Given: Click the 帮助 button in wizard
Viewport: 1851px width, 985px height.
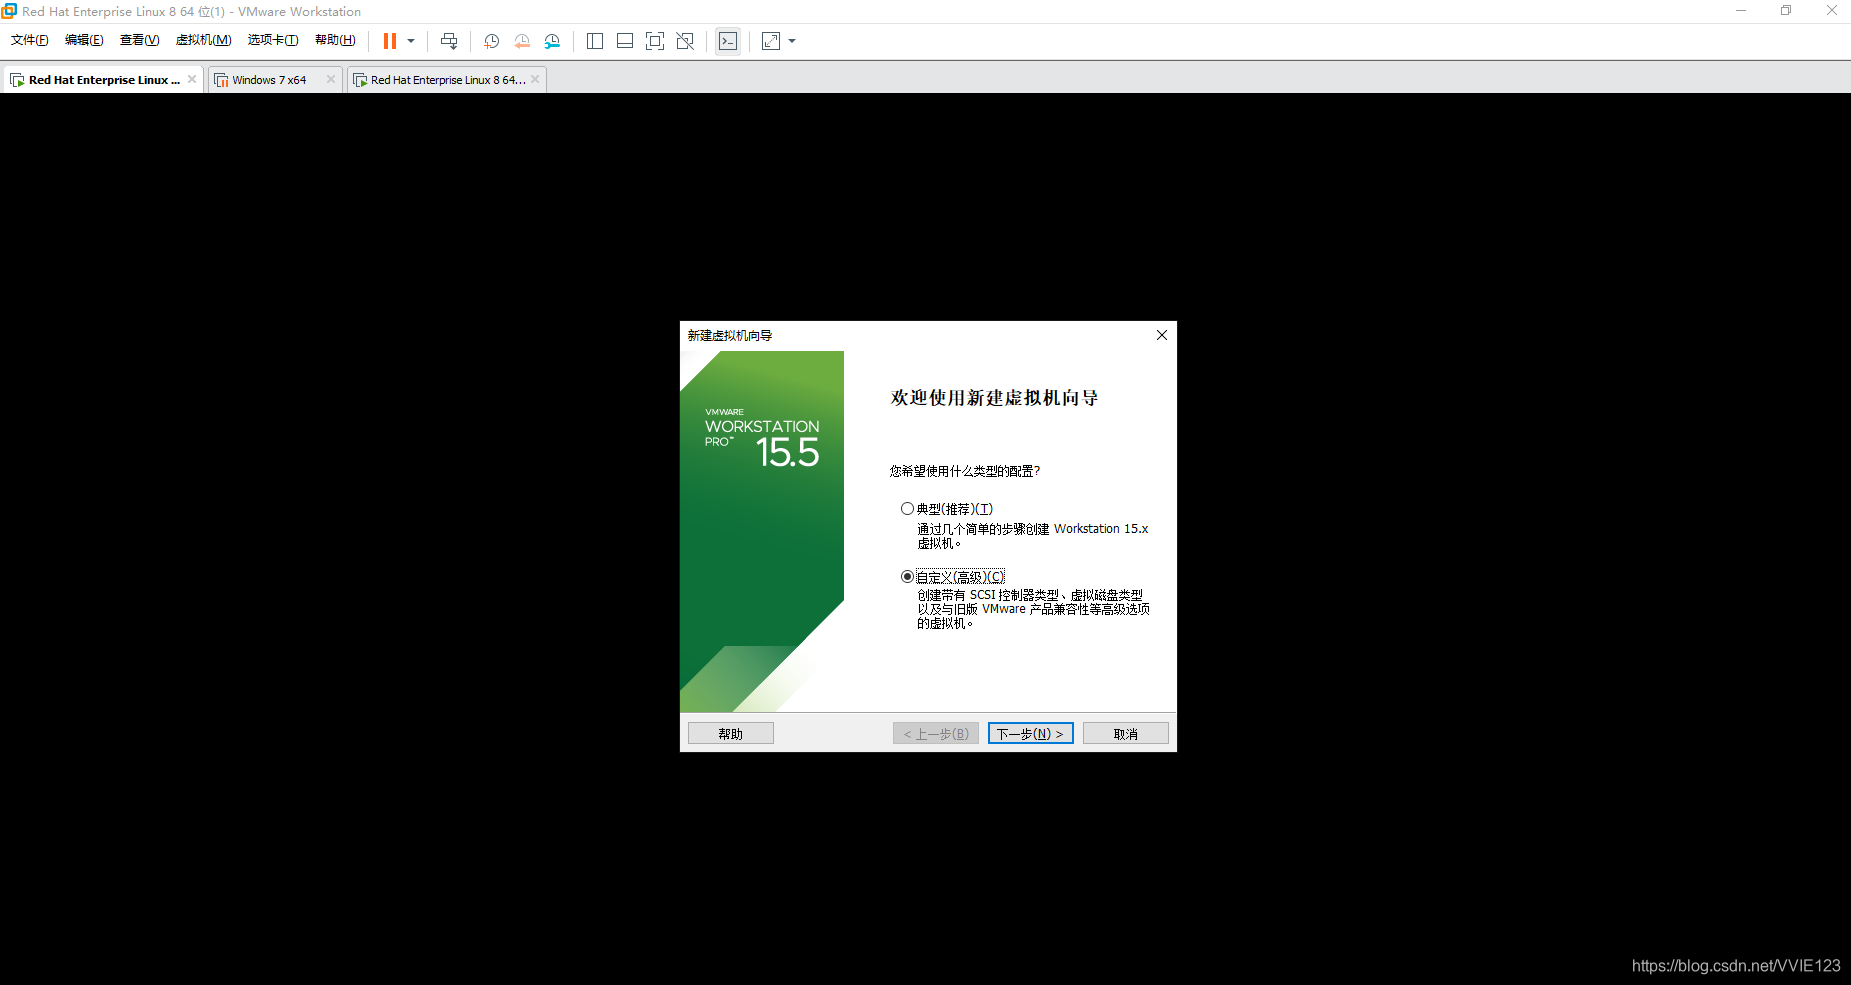Looking at the screenshot, I should [x=731, y=733].
